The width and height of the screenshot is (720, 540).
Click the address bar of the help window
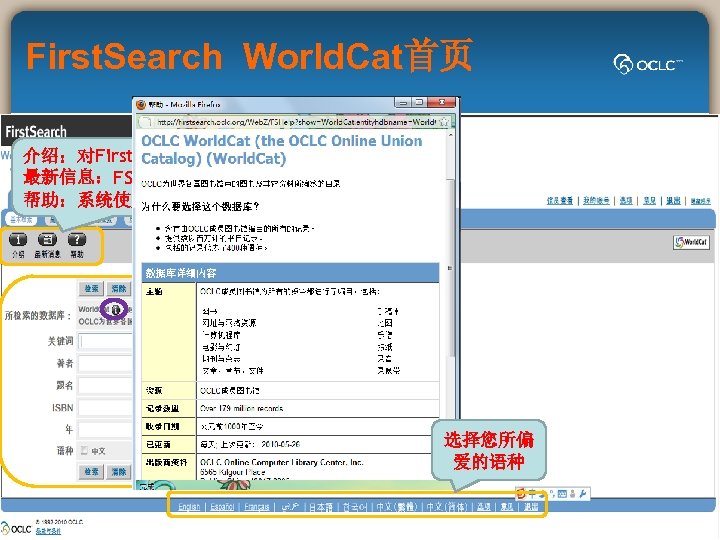click(296, 122)
